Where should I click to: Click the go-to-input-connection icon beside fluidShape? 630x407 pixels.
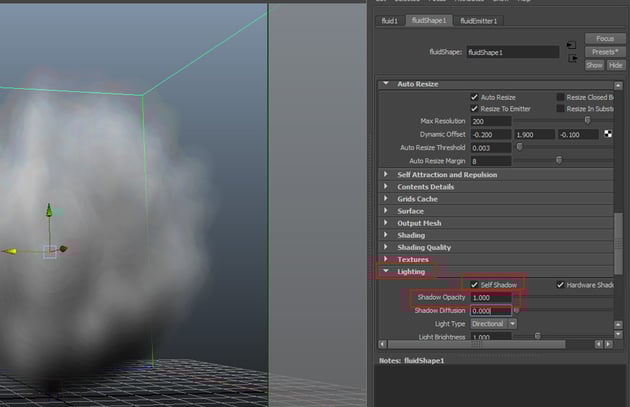(570, 45)
